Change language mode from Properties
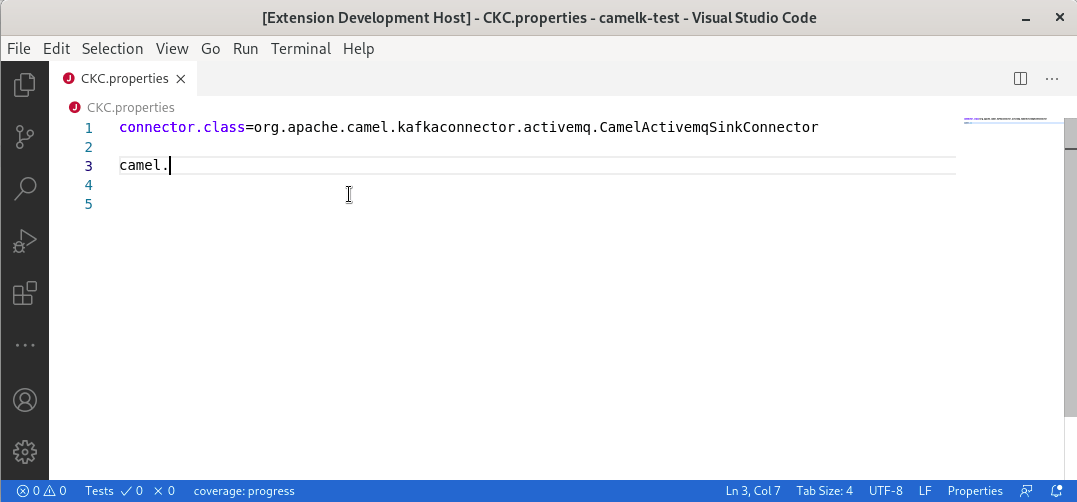1077x502 pixels. tap(974, 491)
